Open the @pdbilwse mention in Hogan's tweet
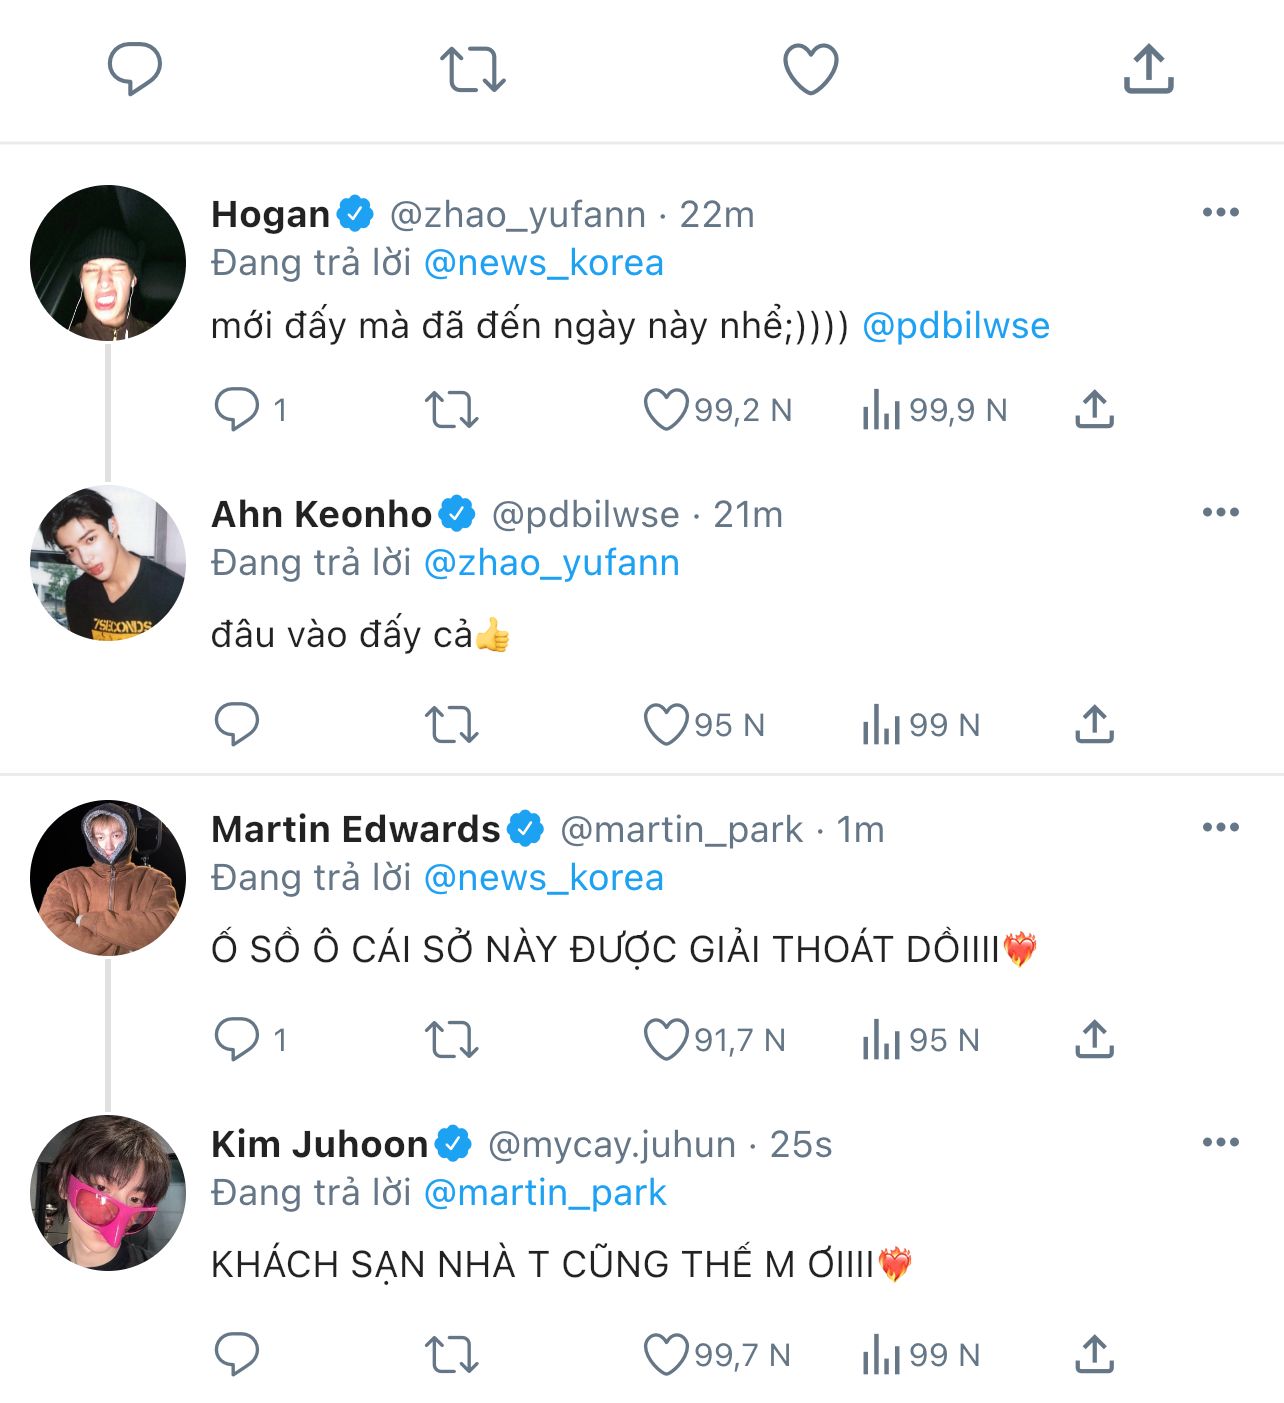This screenshot has height=1403, width=1284. click(955, 326)
